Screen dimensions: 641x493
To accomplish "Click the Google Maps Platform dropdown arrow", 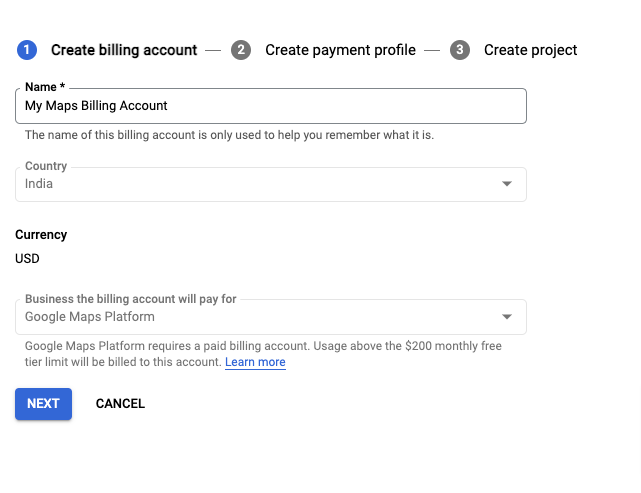I will click(x=507, y=317).
